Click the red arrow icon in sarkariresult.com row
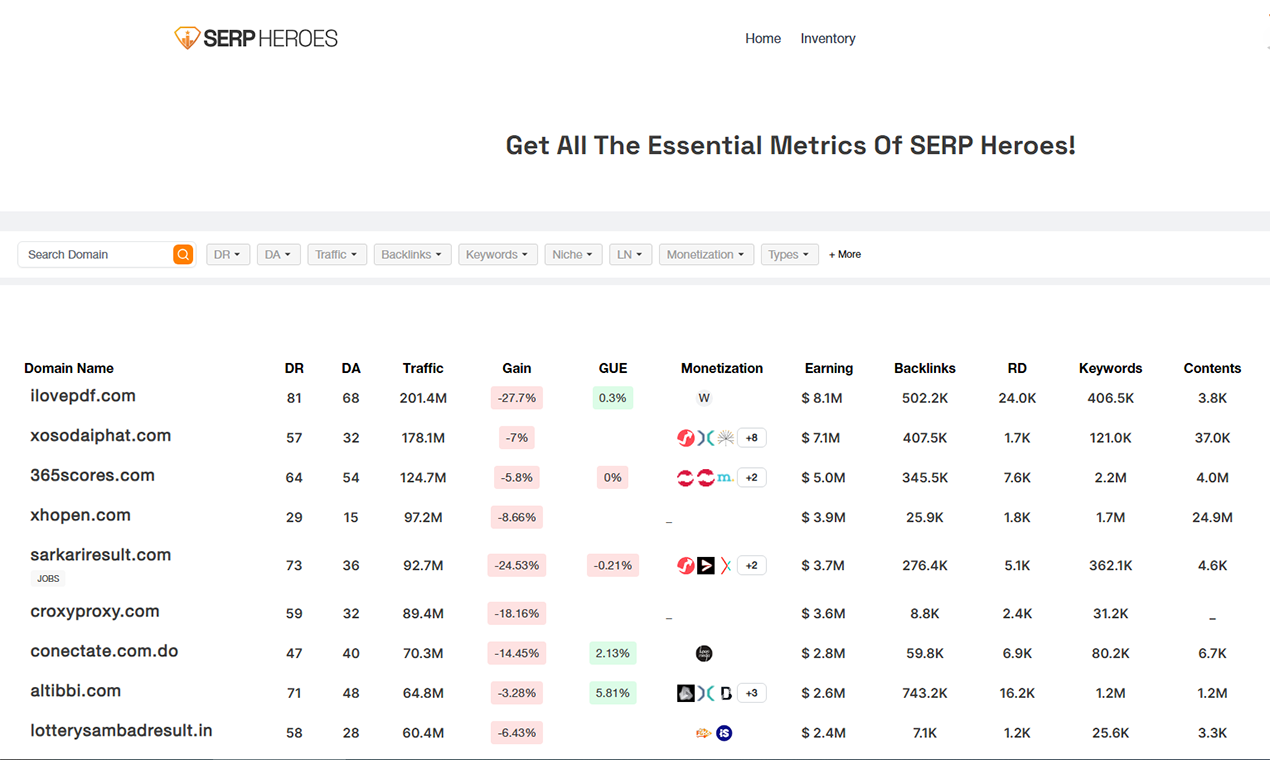Screen dimensions: 1270x760 coord(686,566)
